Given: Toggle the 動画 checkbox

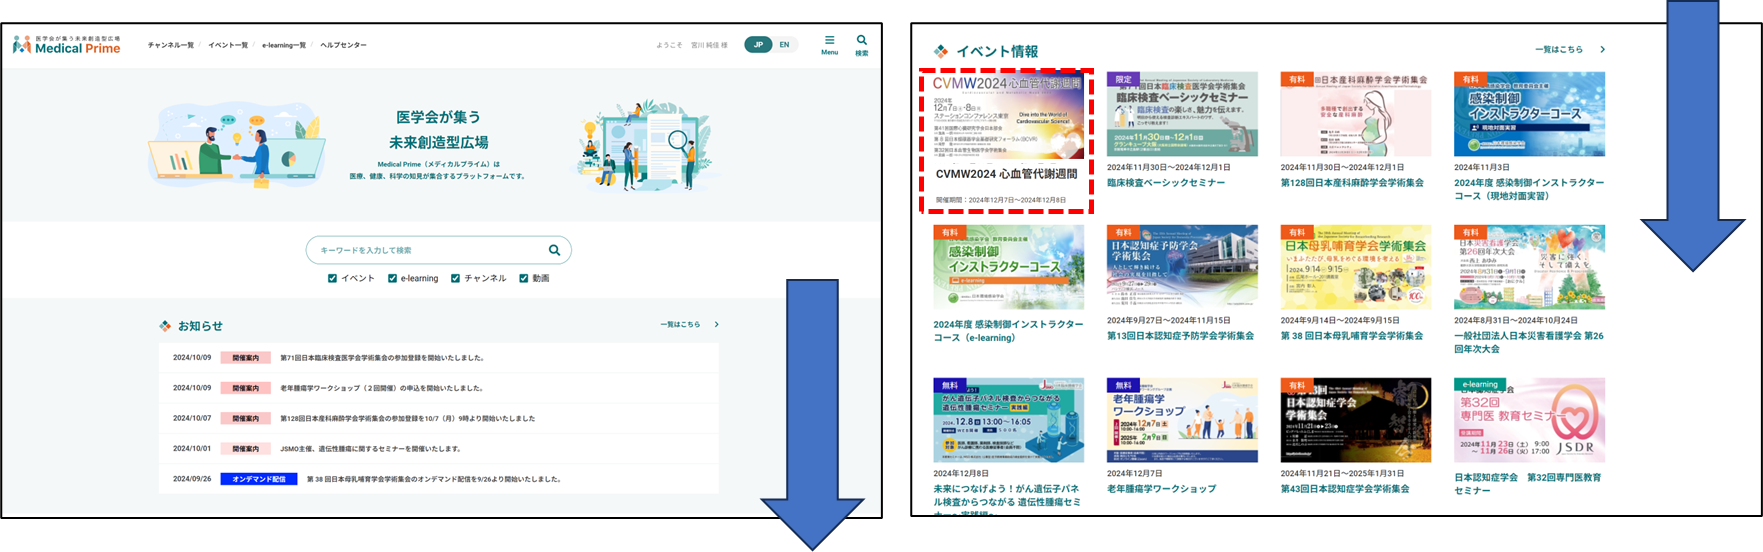Looking at the screenshot, I should coord(523,279).
